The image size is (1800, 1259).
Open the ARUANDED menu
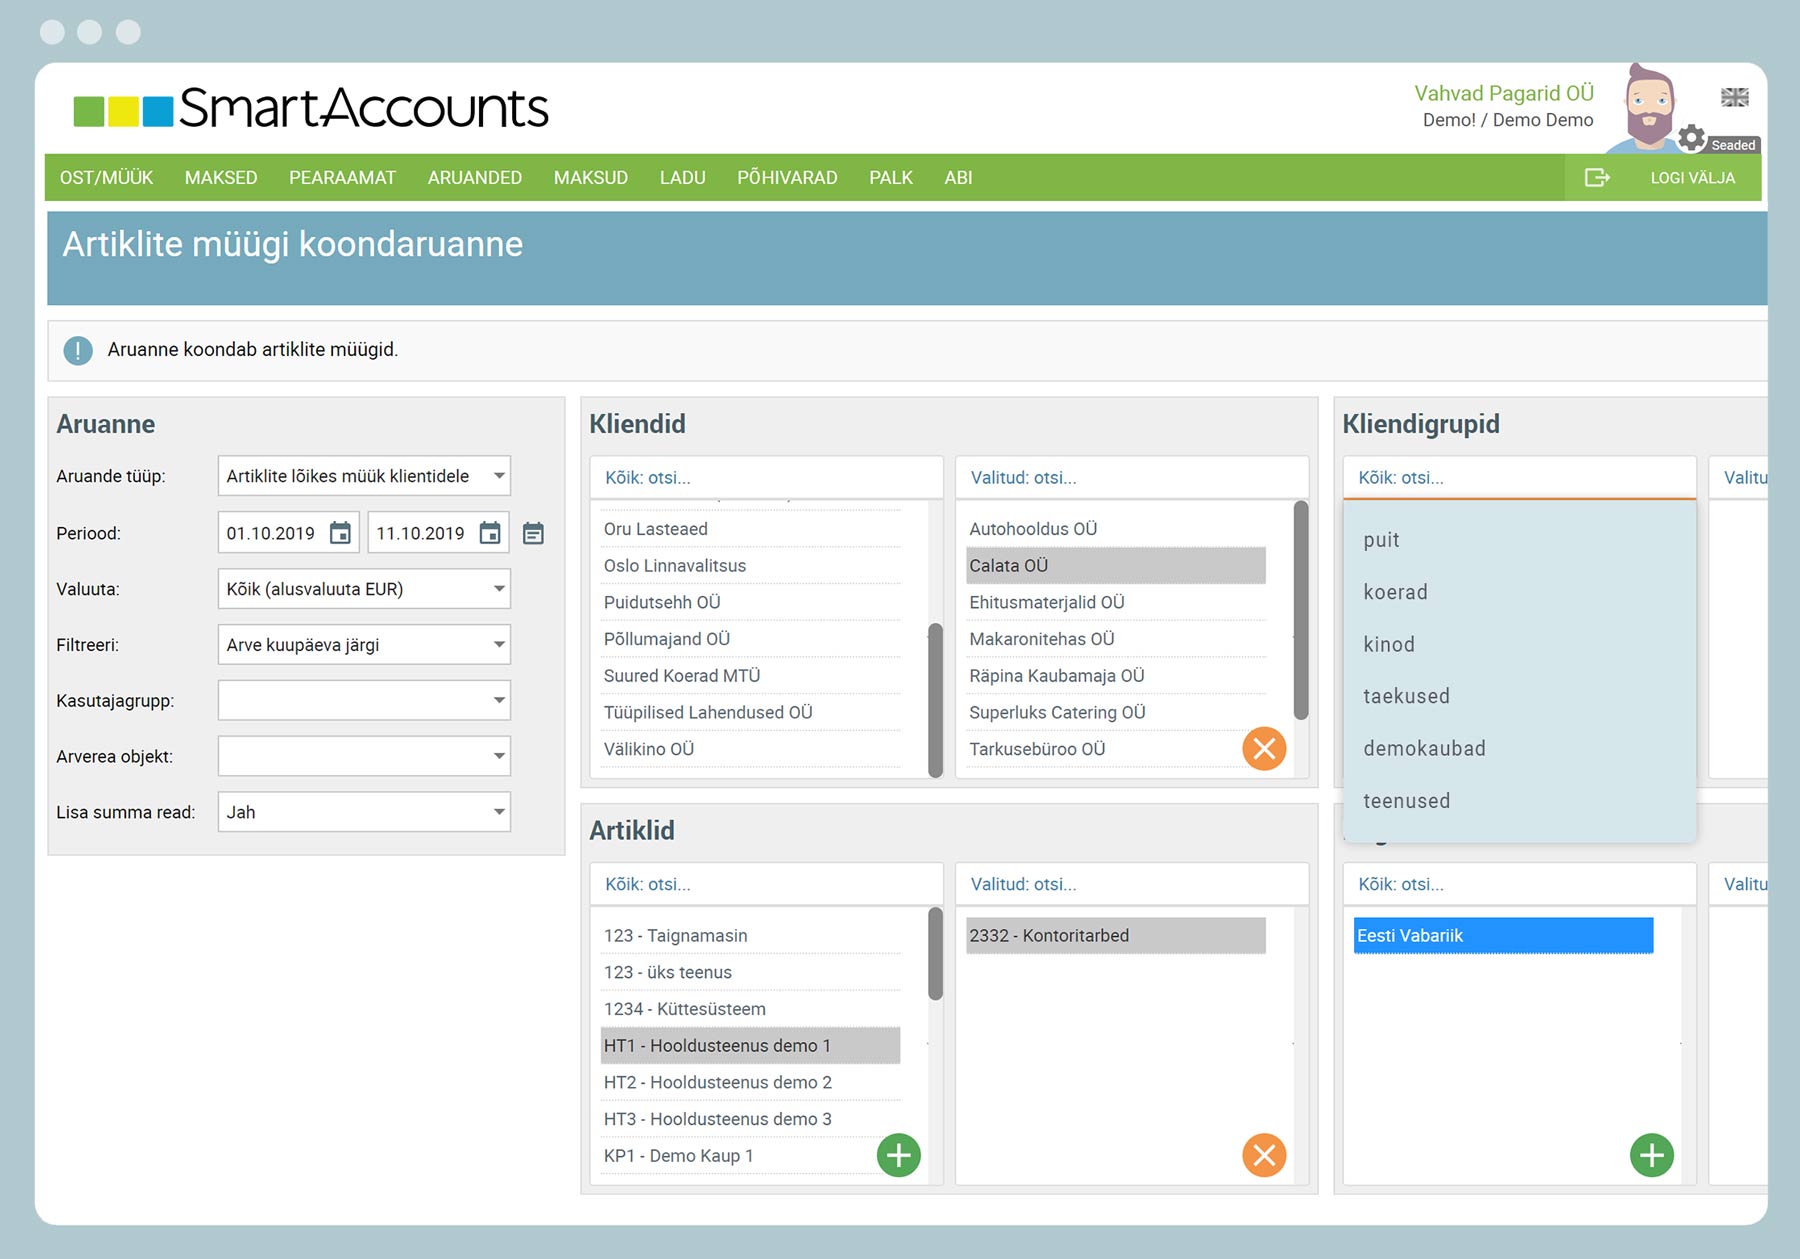click(475, 177)
